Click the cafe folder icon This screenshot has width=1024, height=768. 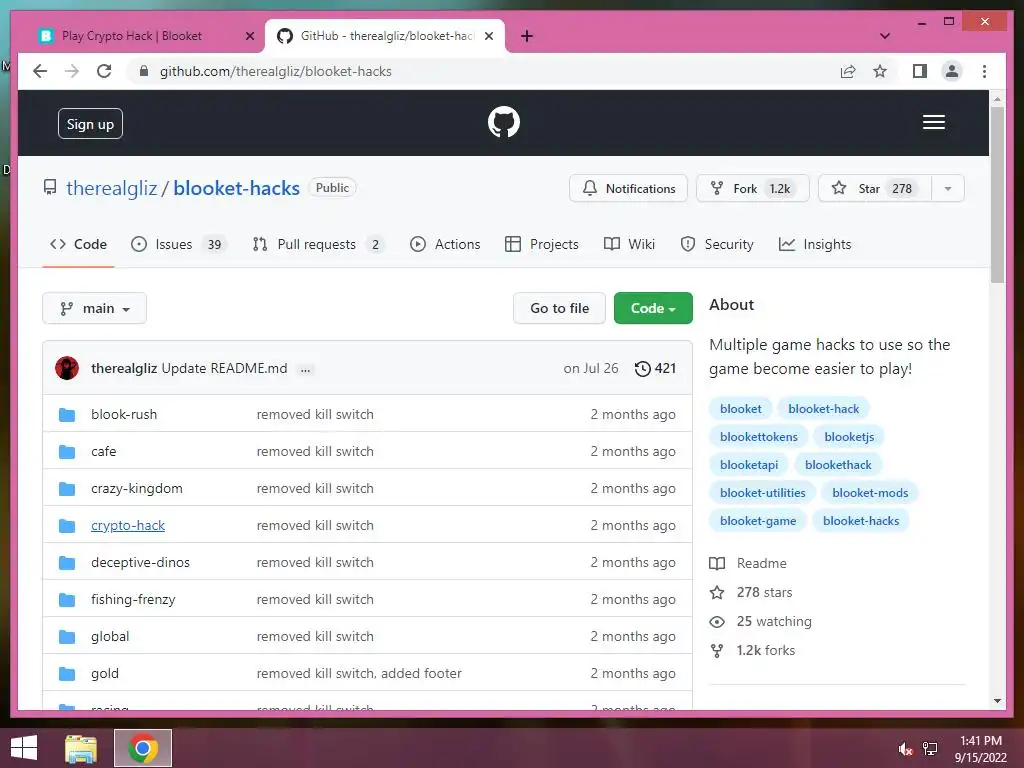[67, 452]
